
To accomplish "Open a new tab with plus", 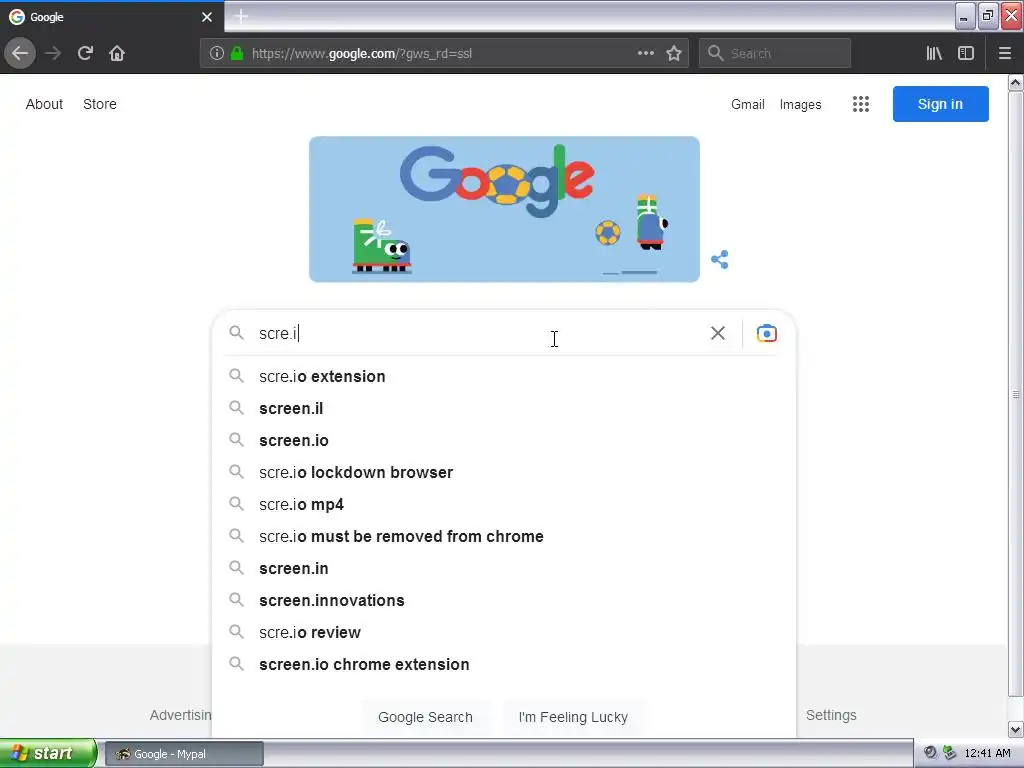I will (x=240, y=16).
